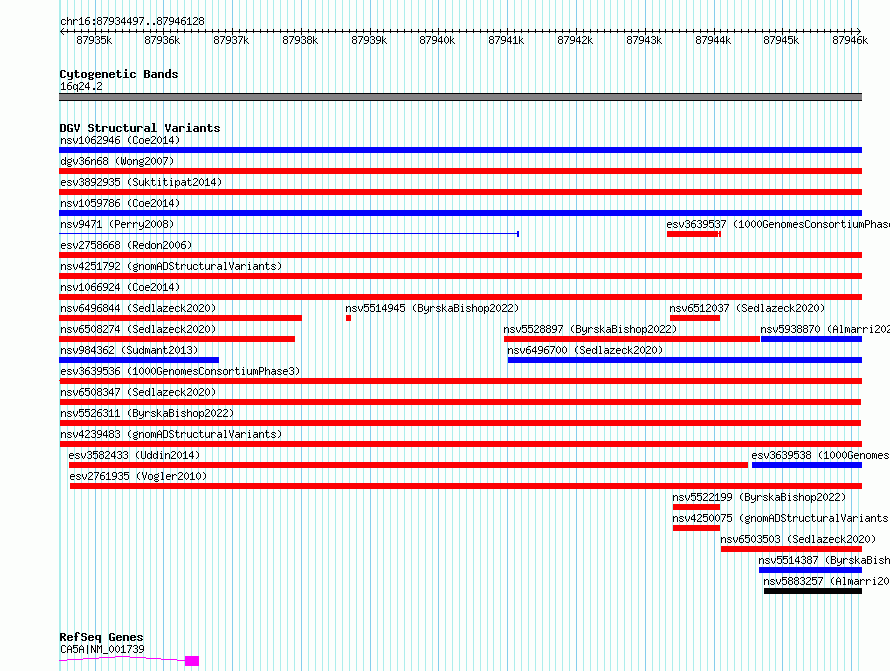Click the red esv3582433 variant bar

[x=408, y=465]
